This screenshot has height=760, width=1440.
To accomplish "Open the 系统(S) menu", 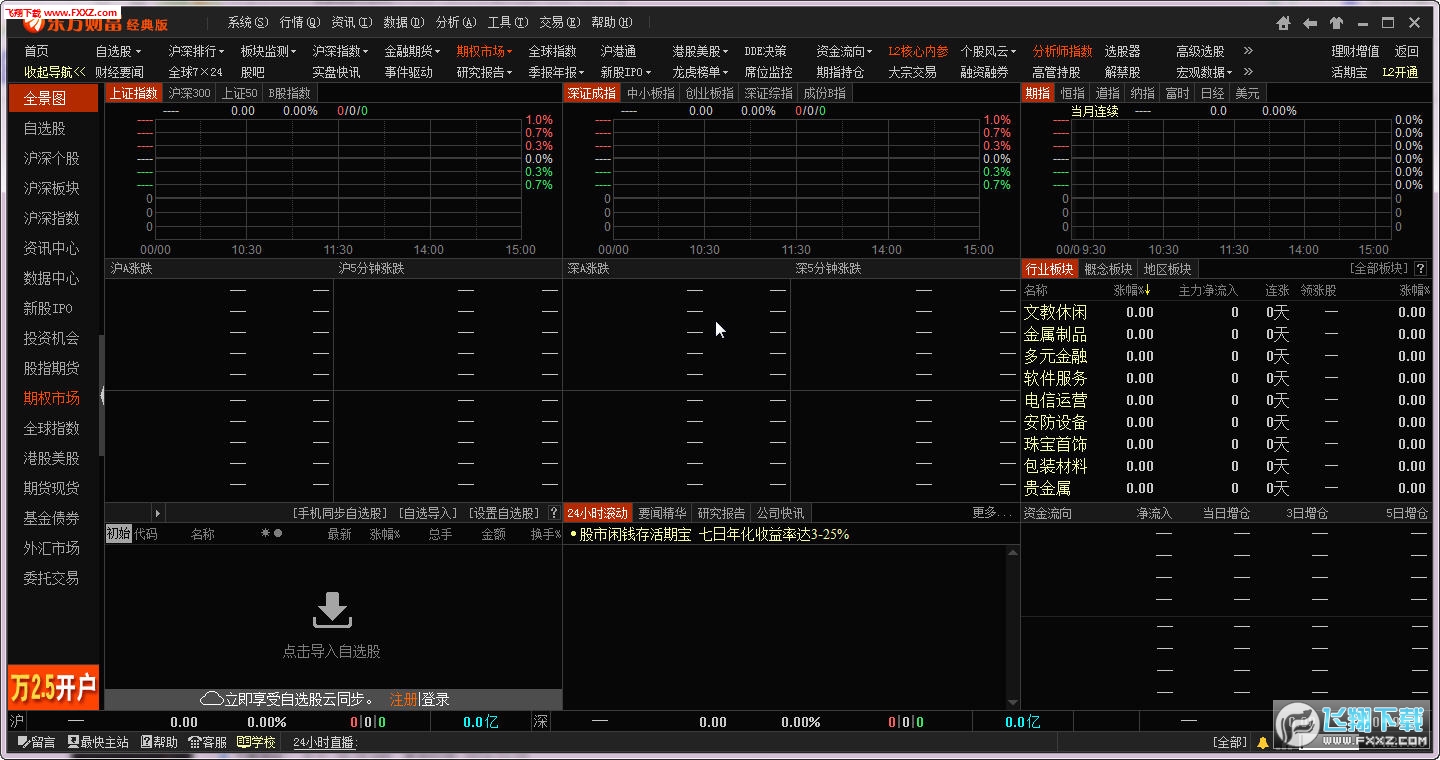I will [x=248, y=22].
